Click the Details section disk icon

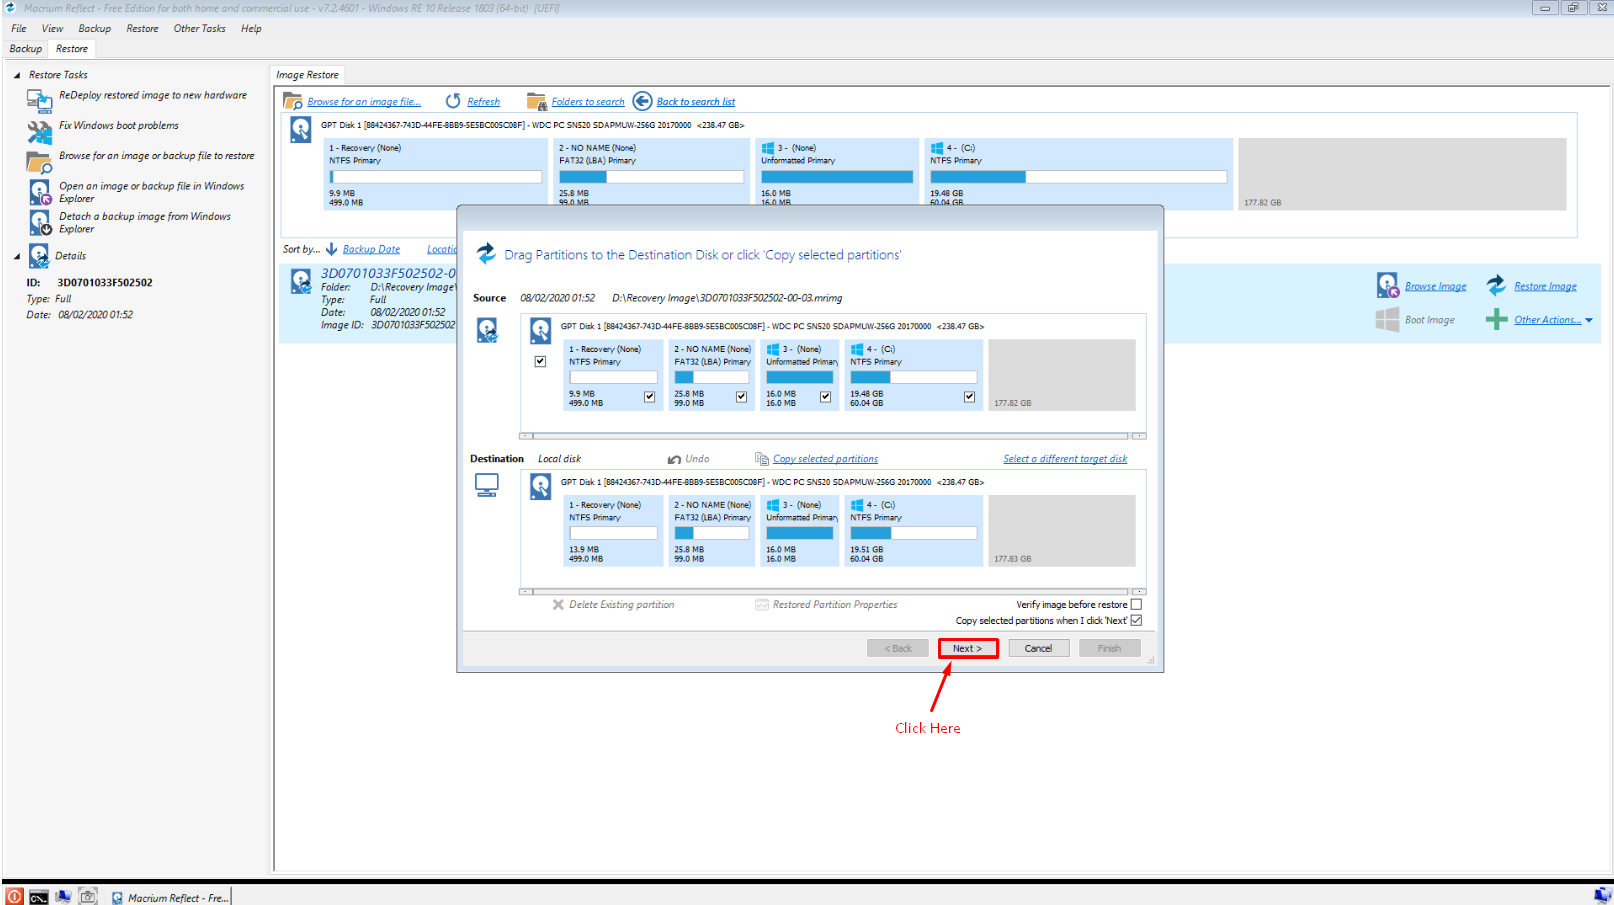pos(39,256)
